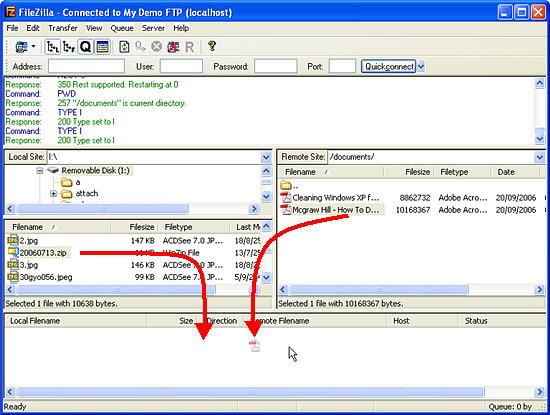Screen dimensions: 550x415
Task: Click queue pane horizontal scrollbar thumb
Action: point(251,392)
